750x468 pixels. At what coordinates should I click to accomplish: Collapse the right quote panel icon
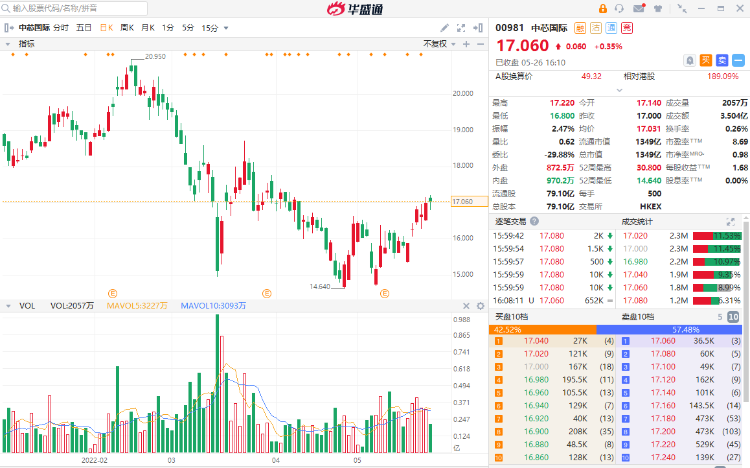(x=477, y=28)
